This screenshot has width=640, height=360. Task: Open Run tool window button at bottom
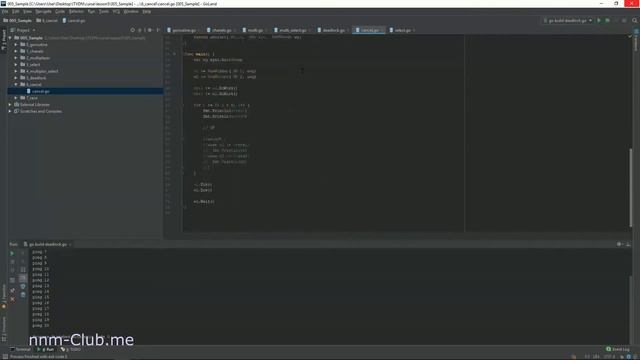[46, 349]
